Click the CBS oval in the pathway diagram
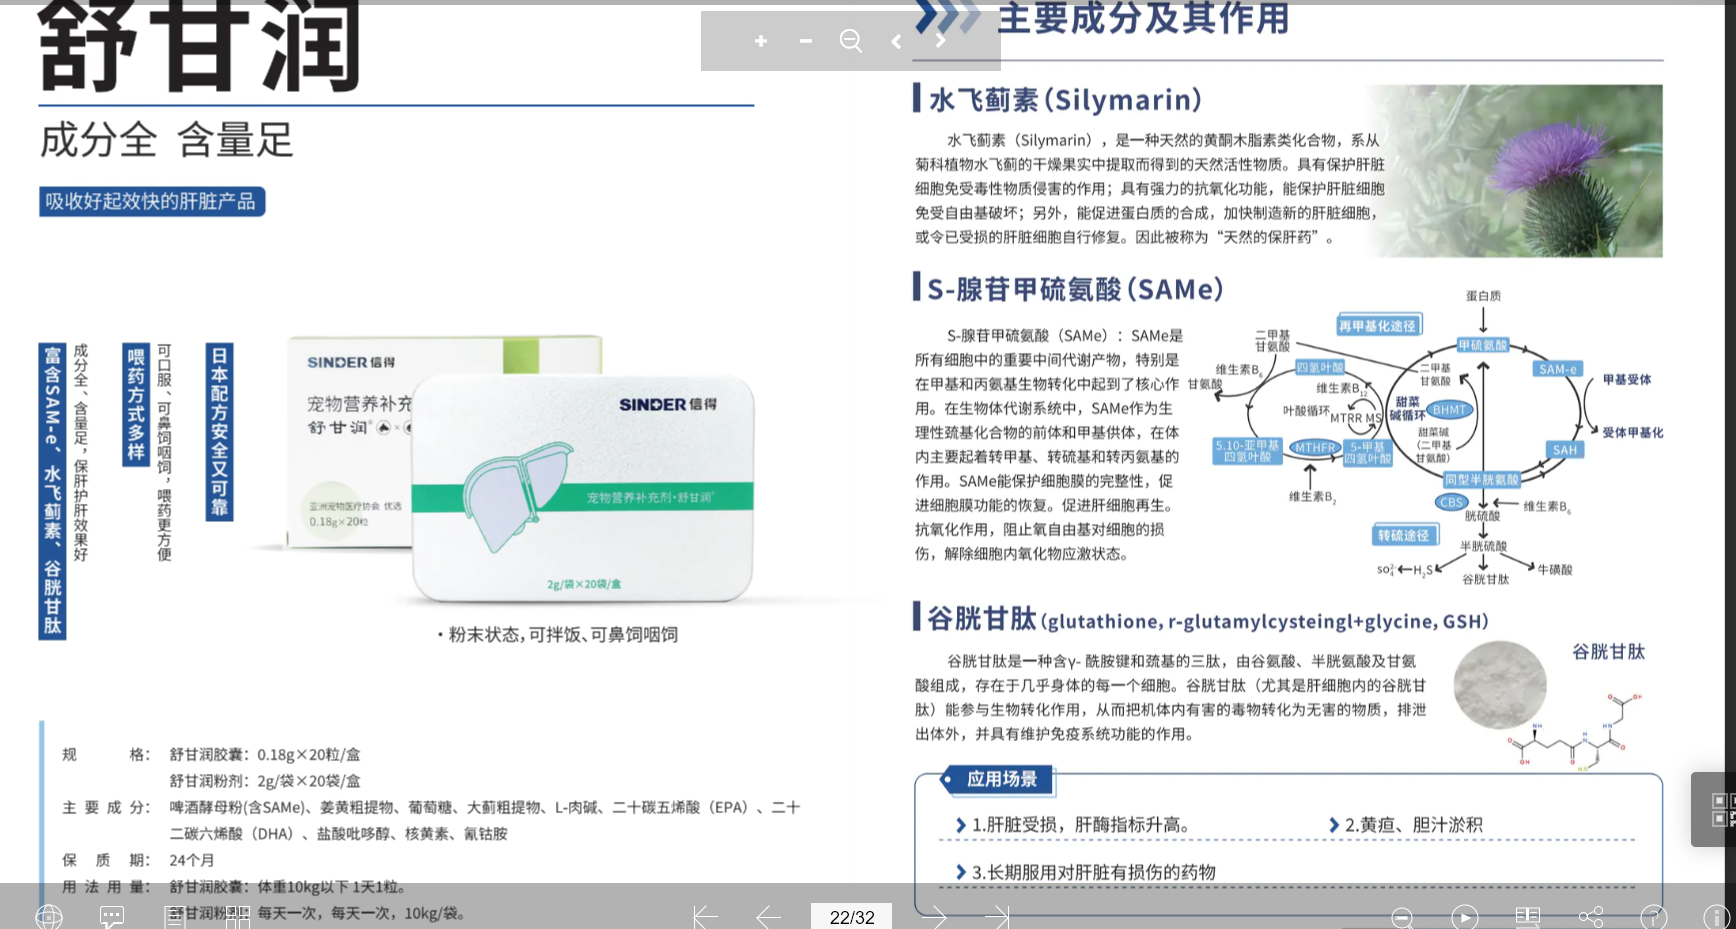 [x=1452, y=502]
